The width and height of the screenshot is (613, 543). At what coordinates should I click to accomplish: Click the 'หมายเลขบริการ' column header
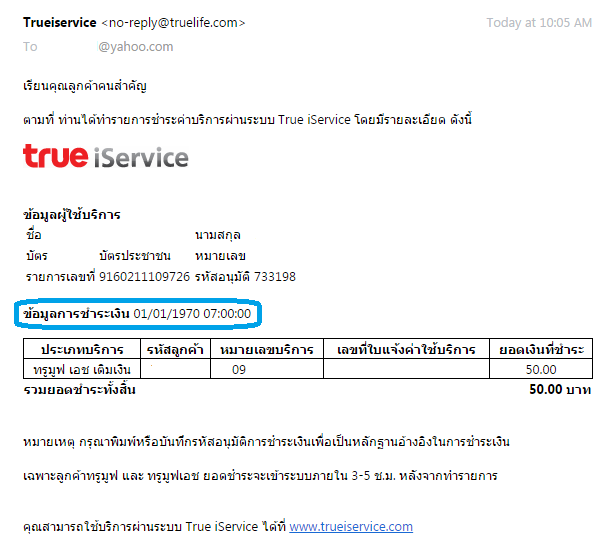(267, 349)
